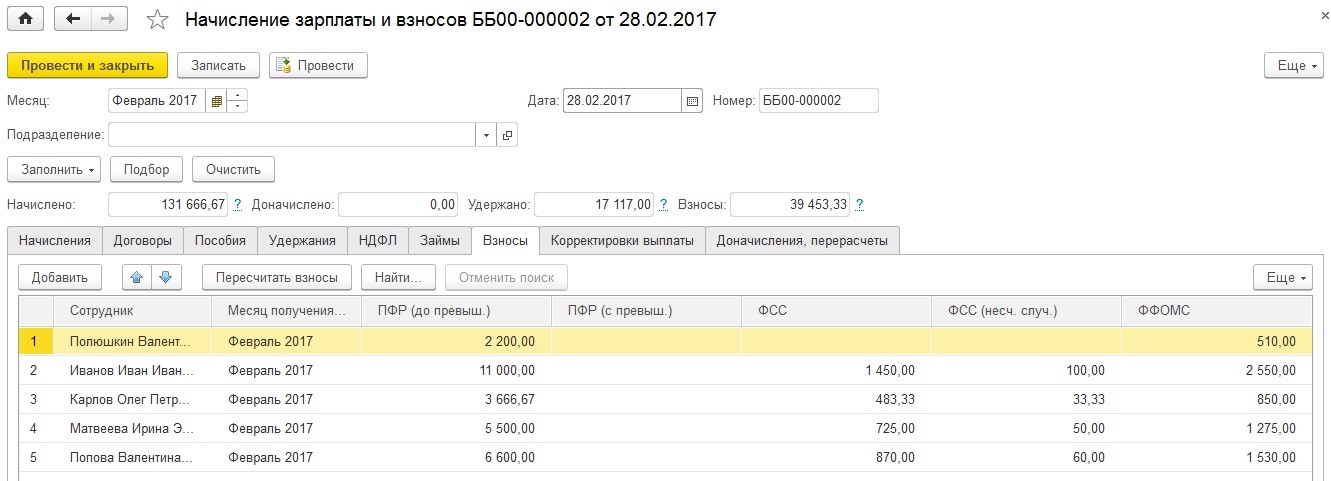The height and width of the screenshot is (481, 1331).
Task: Go back with the left arrow
Action: [72, 19]
